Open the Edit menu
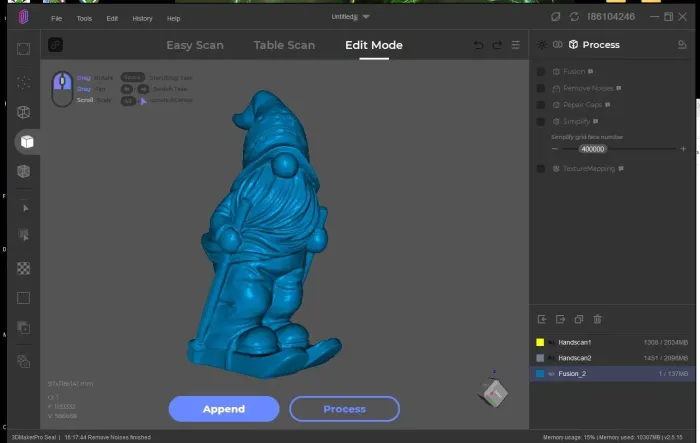Screen dimensions: 700x443 tap(112, 18)
